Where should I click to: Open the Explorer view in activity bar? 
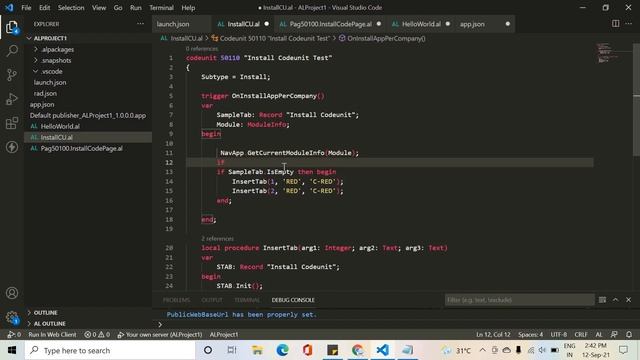12,27
